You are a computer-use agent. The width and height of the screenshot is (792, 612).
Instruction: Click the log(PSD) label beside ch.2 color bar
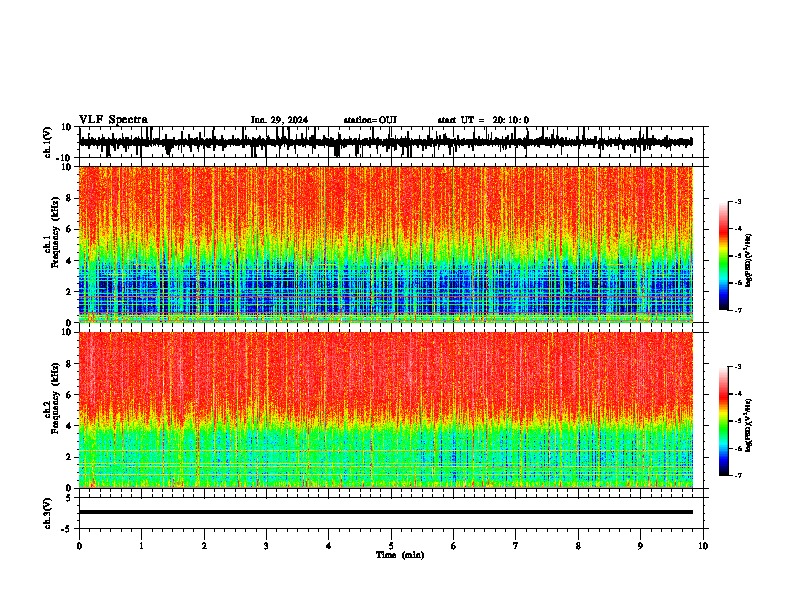[749, 425]
